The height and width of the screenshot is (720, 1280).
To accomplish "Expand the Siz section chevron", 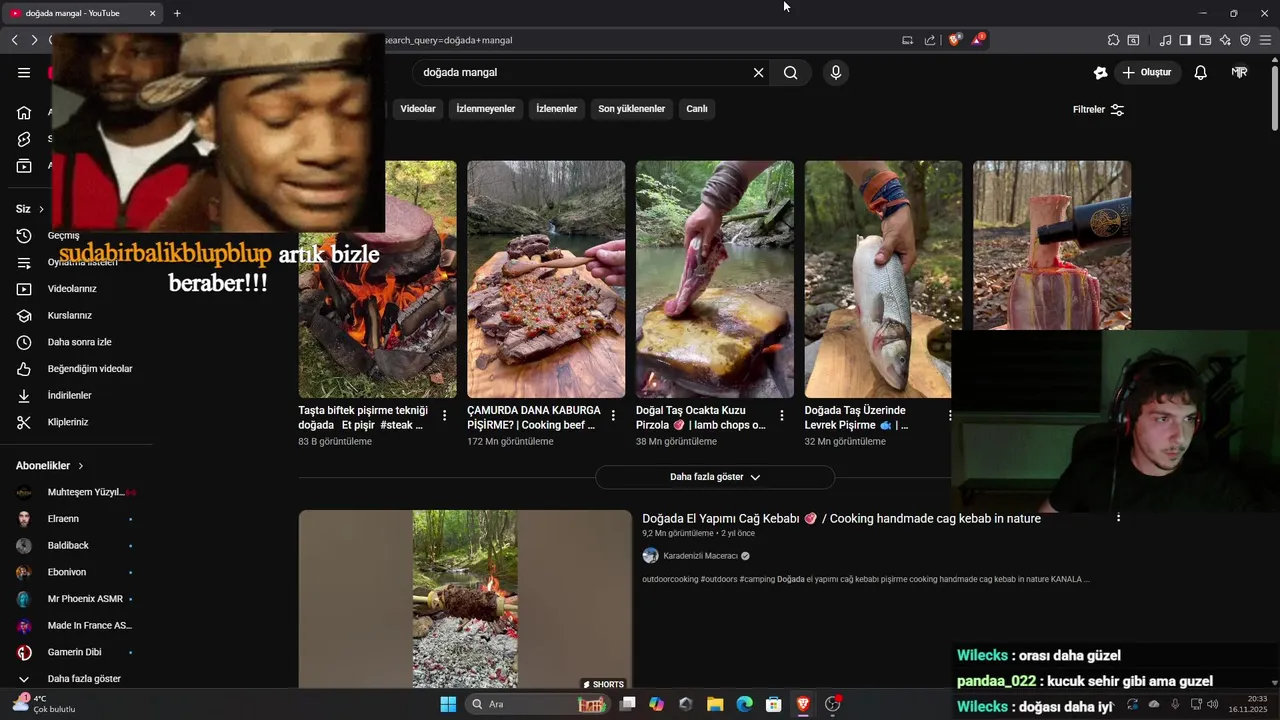I will pos(41,209).
